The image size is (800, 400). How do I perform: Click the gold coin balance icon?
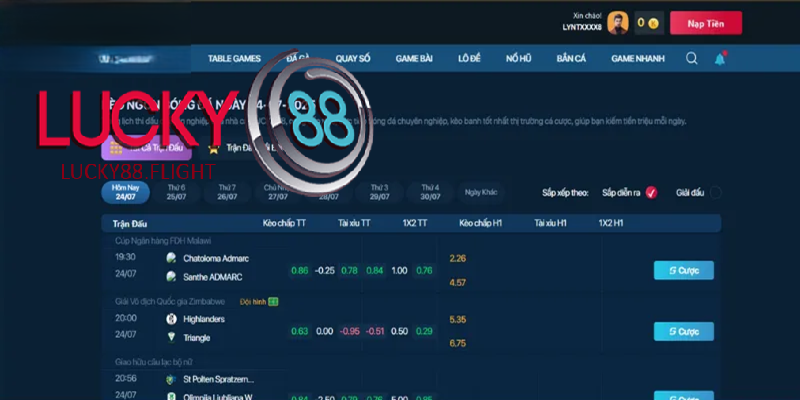click(653, 23)
